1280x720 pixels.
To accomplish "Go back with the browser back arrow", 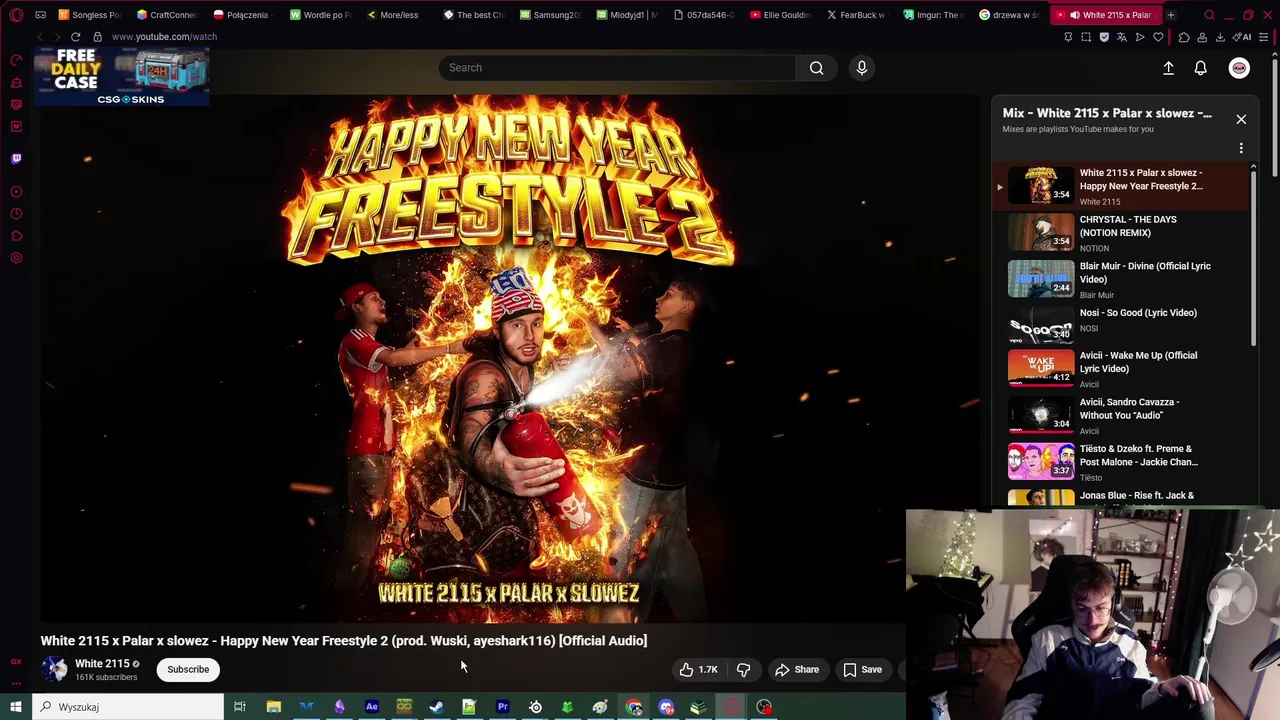I will [x=40, y=37].
